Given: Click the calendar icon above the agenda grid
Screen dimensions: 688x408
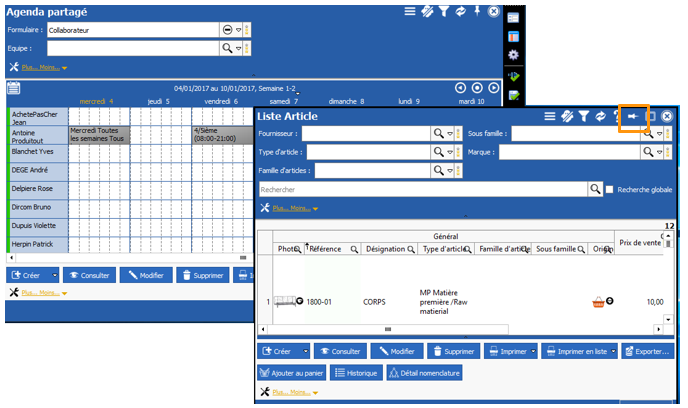Looking at the screenshot, I should click(14, 88).
